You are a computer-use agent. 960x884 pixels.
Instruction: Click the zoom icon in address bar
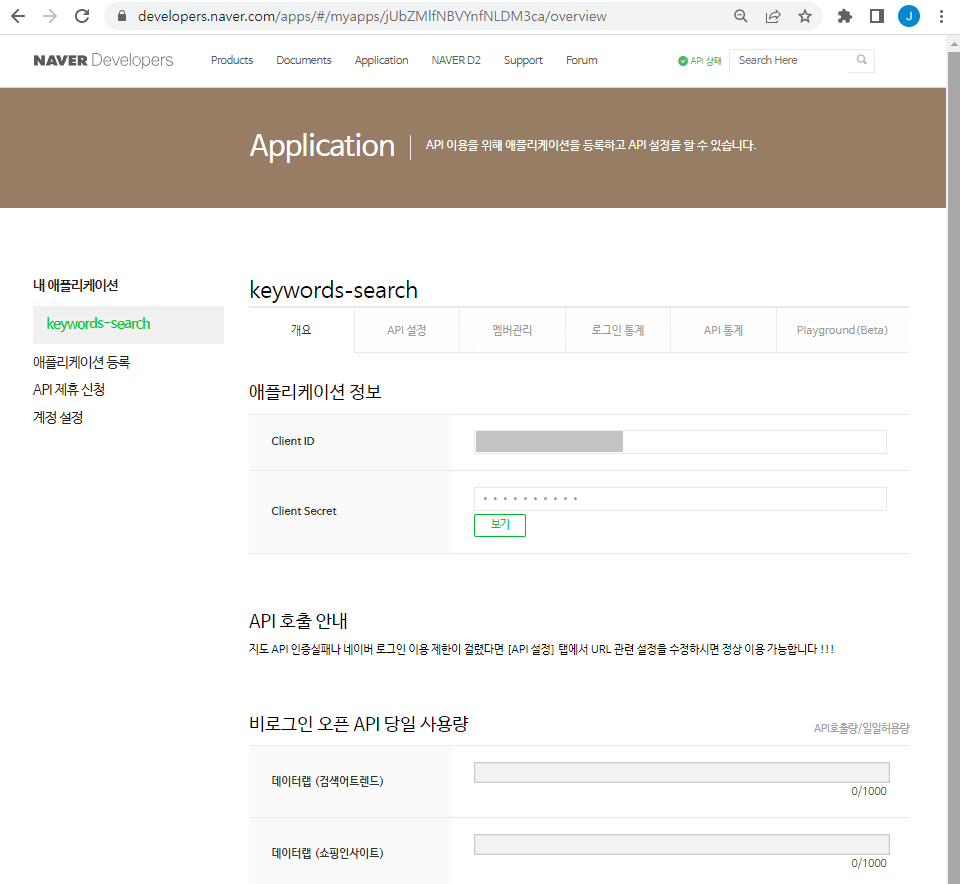(x=740, y=16)
